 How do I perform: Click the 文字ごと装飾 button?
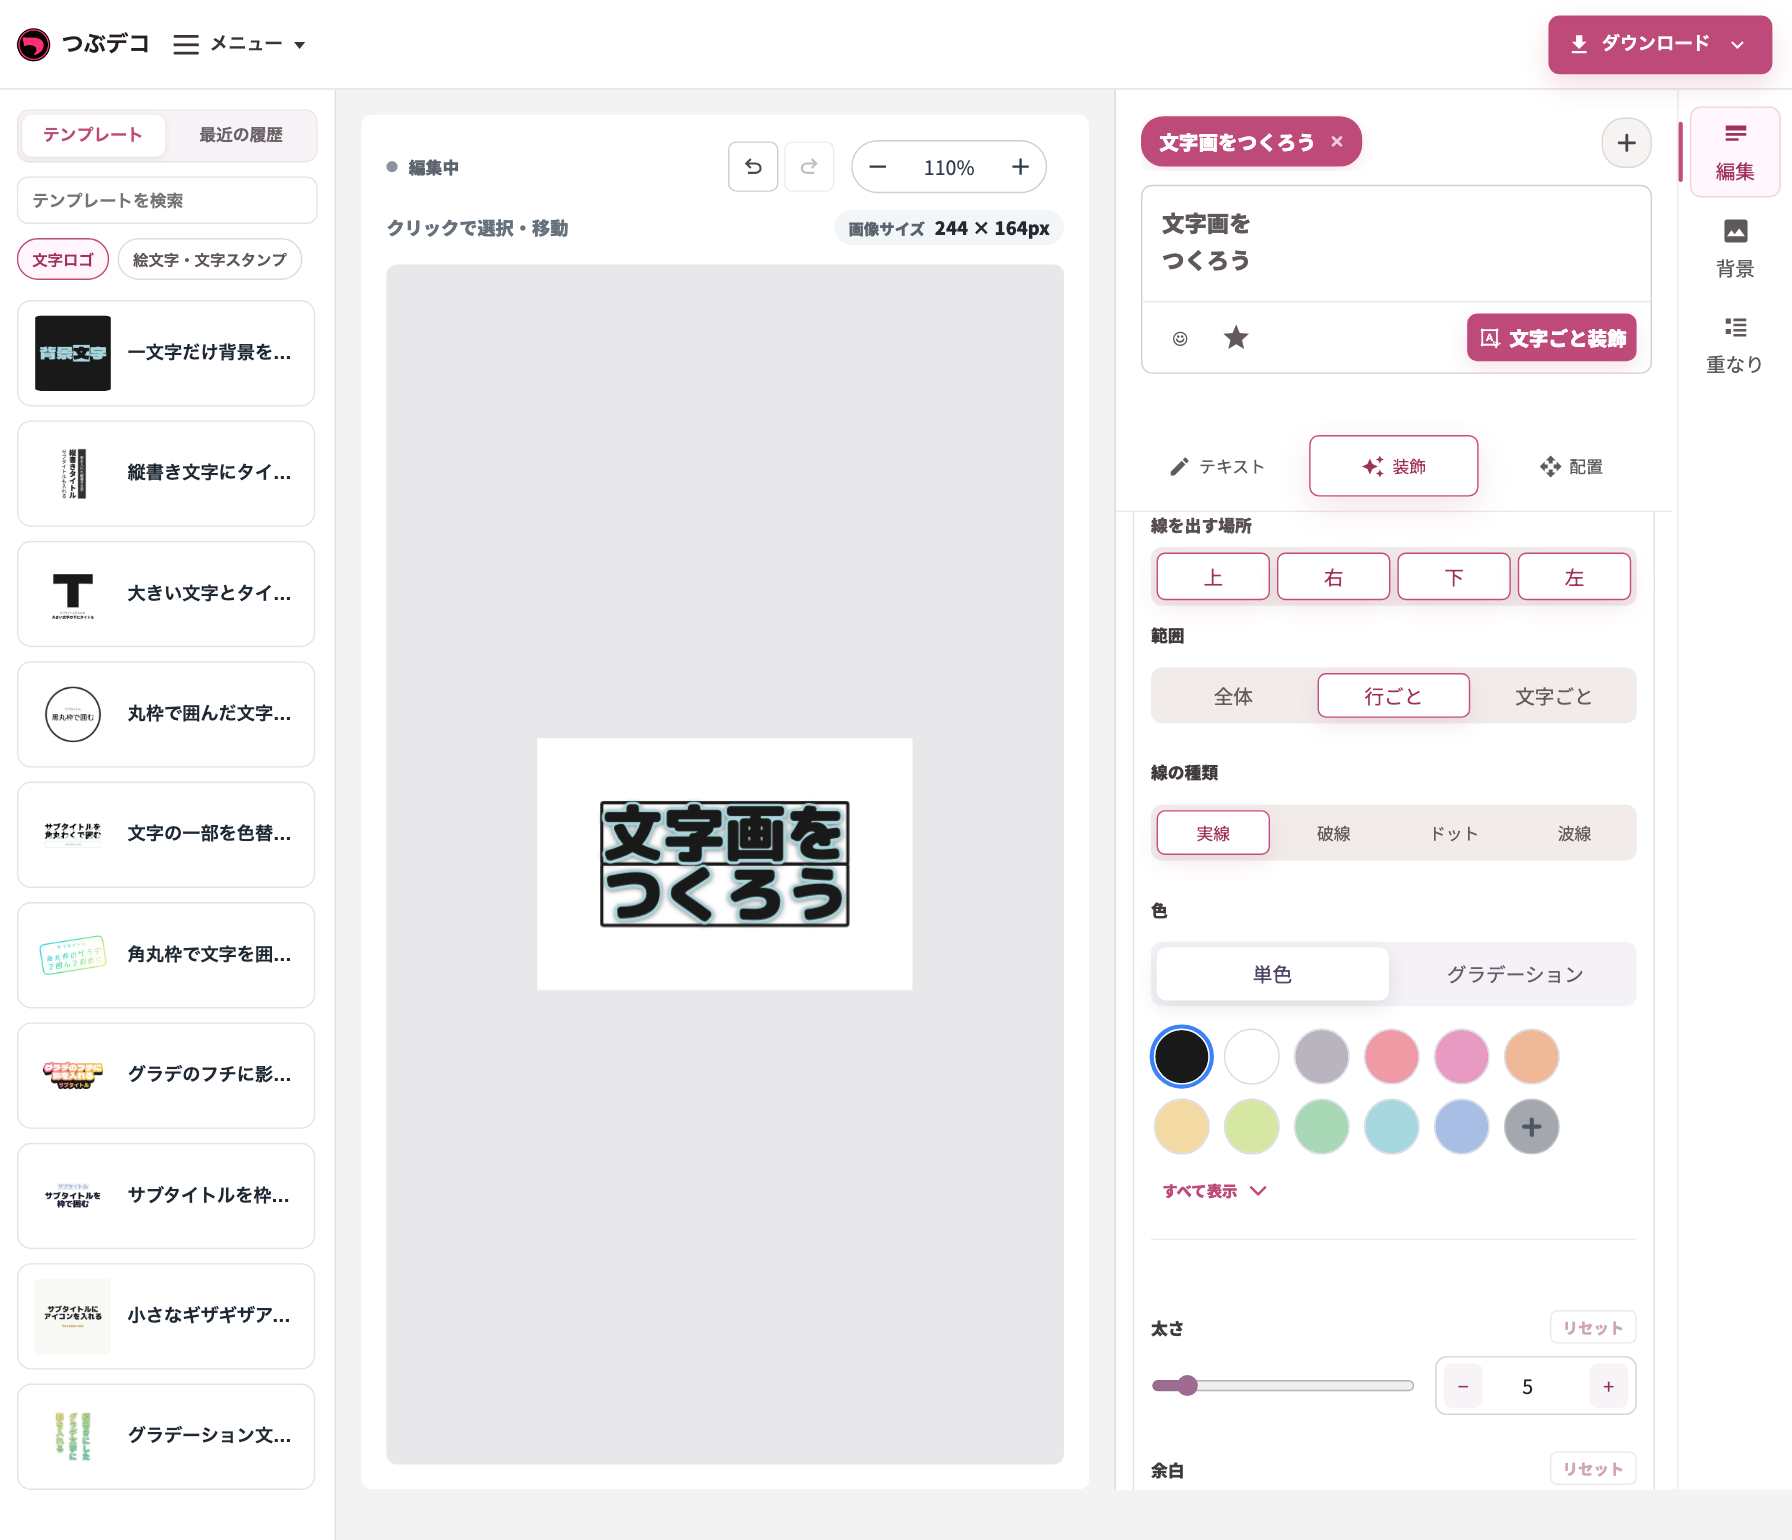pyautogui.click(x=1552, y=338)
